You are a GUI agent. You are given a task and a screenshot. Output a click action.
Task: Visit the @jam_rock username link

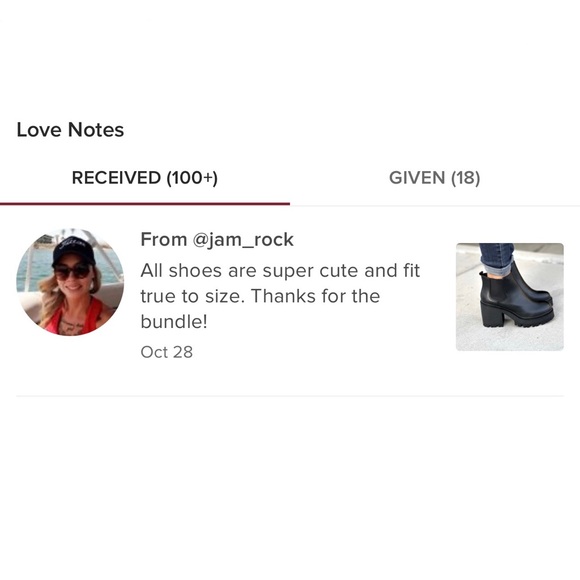(243, 240)
